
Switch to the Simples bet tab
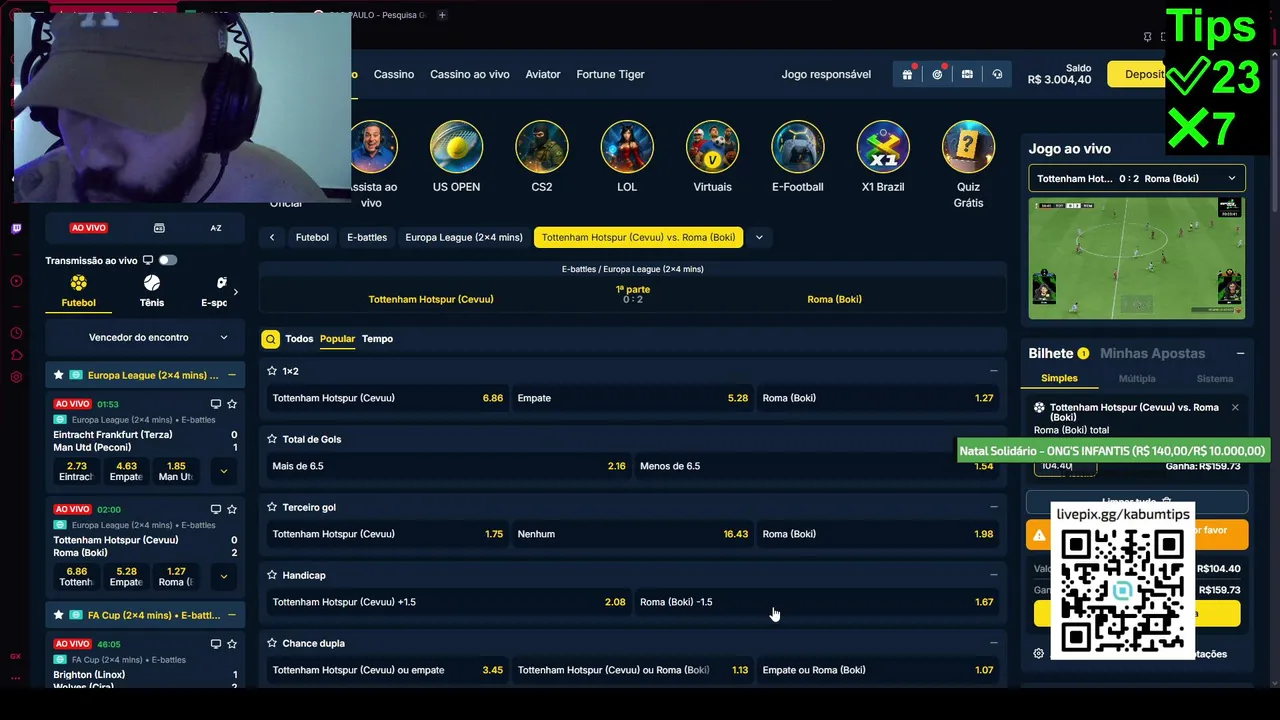(x=1059, y=378)
